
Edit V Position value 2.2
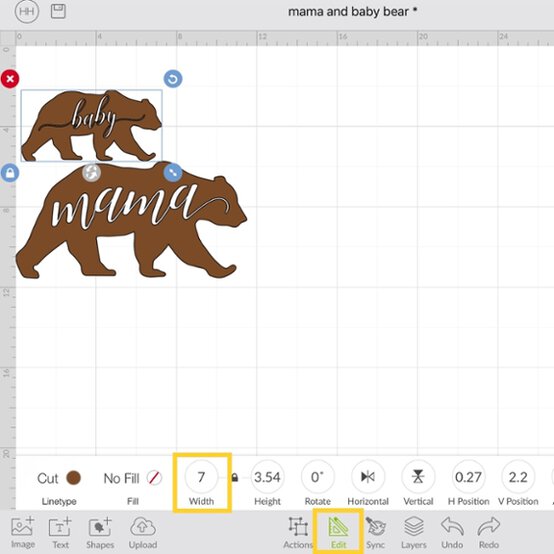click(518, 477)
